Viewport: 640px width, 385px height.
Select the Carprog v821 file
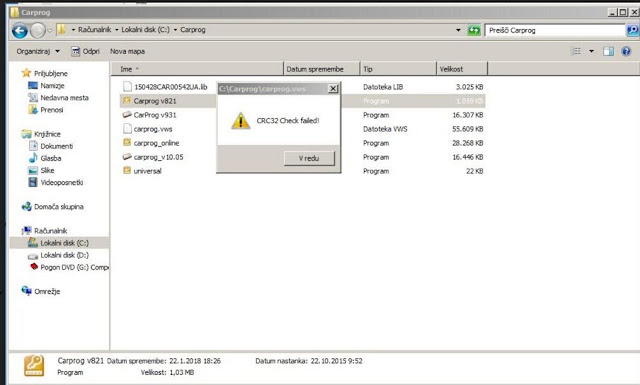click(155, 101)
